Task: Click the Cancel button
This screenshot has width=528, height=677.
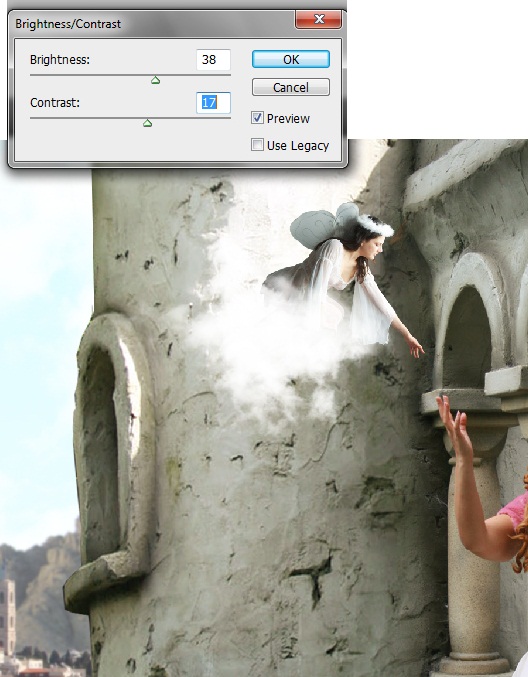Action: tap(291, 87)
